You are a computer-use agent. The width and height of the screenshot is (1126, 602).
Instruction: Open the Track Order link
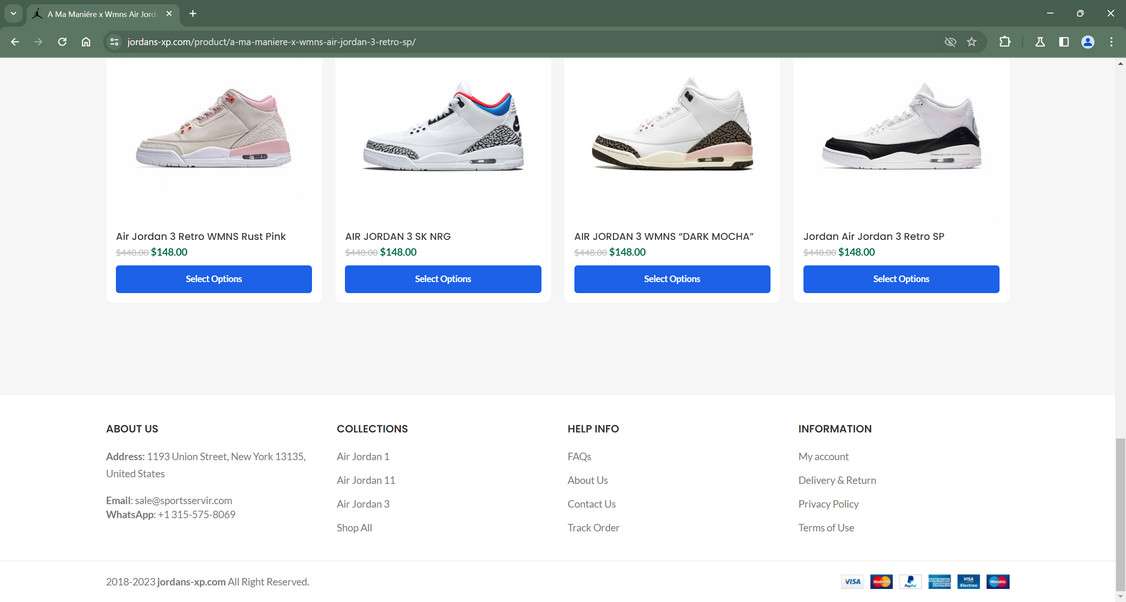593,528
